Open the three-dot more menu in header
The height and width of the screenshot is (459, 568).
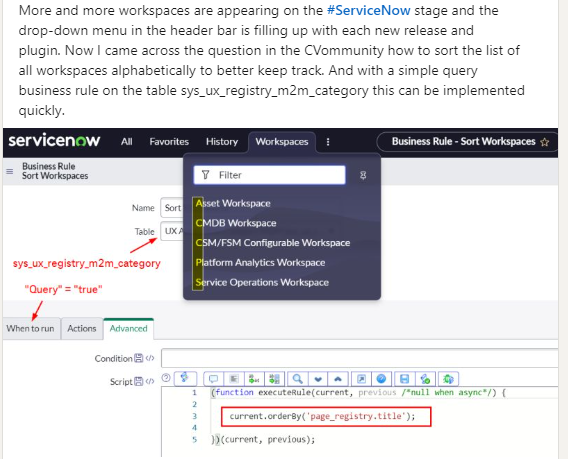click(328, 142)
